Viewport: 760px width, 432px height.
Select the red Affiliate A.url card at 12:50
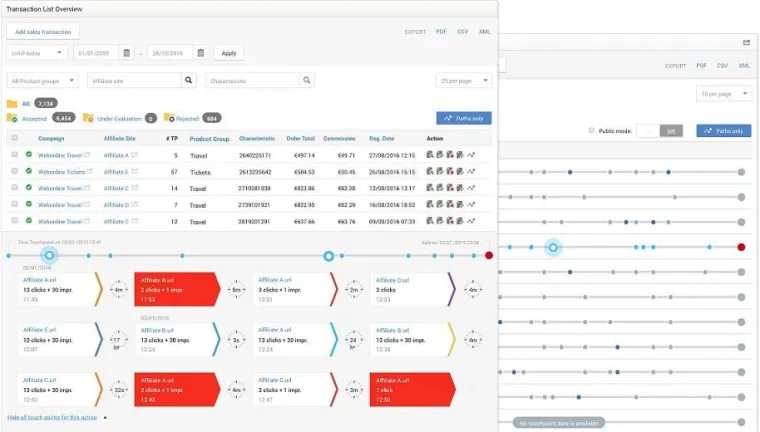[412, 389]
